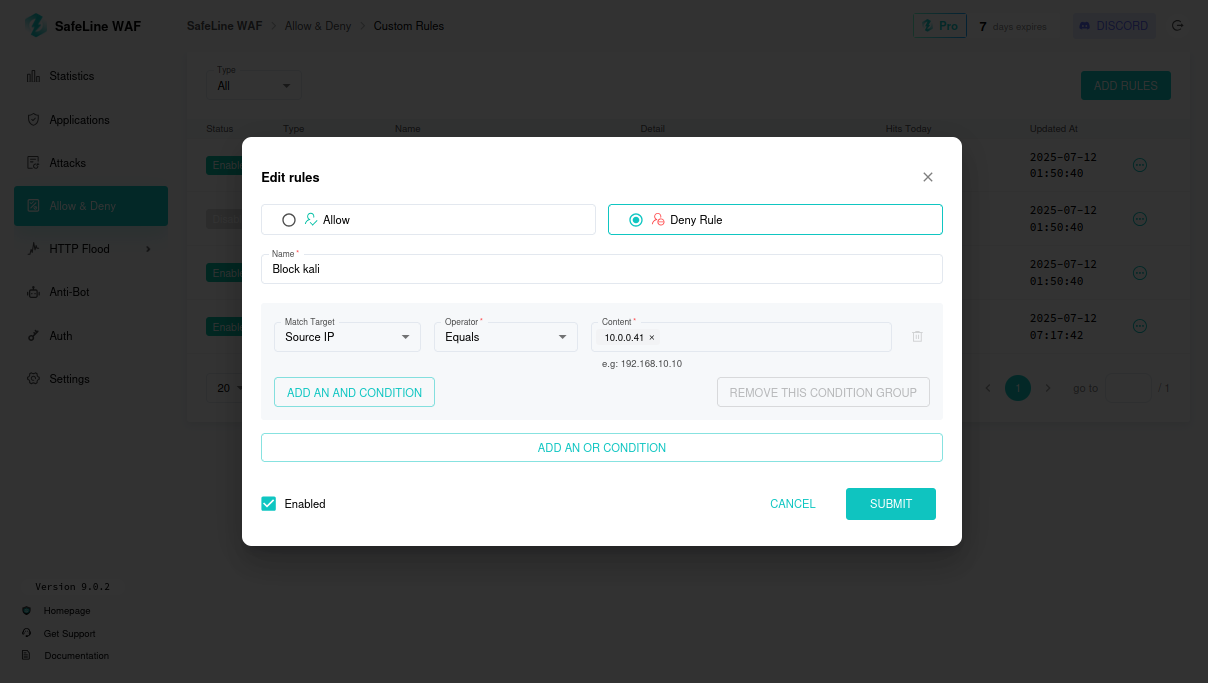Open the Operator Equals dropdown
This screenshot has height=683, width=1208.
[507, 337]
